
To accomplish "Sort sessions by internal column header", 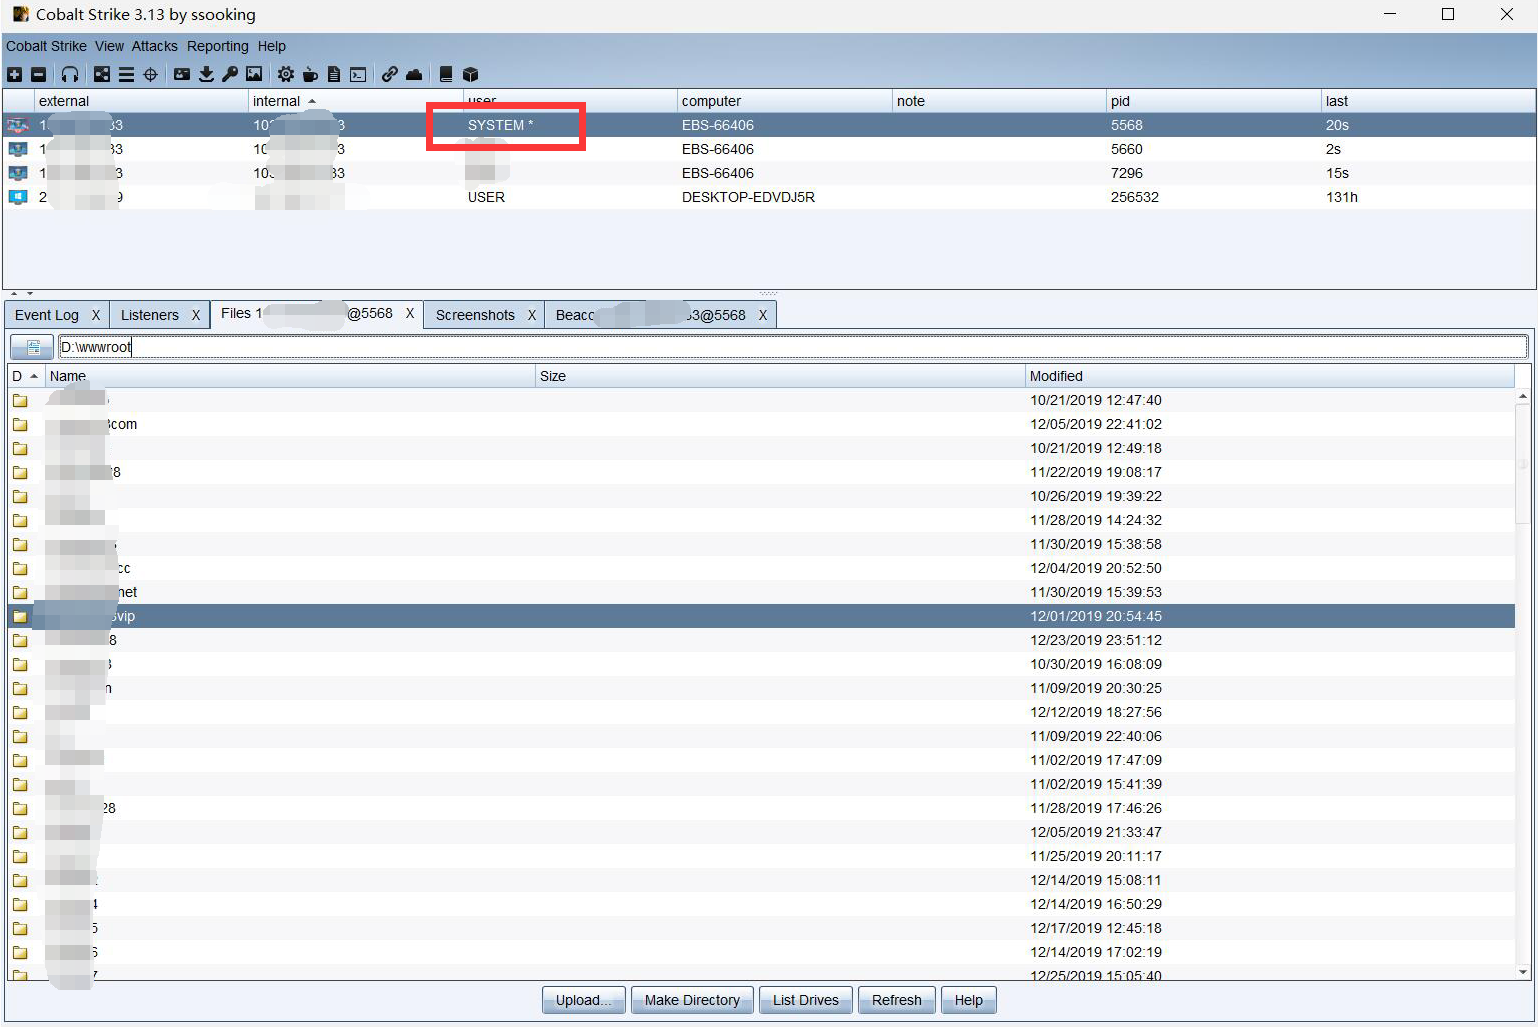I will point(355,101).
